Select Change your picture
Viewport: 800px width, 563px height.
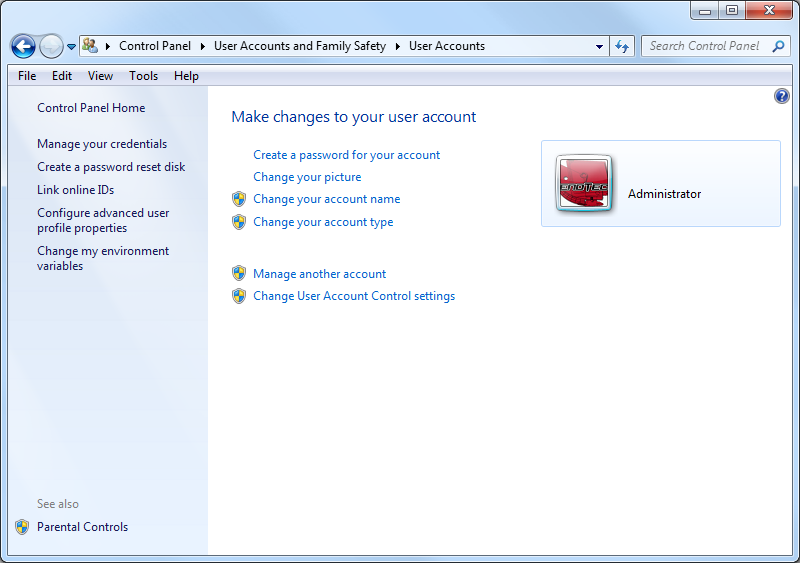click(x=307, y=177)
